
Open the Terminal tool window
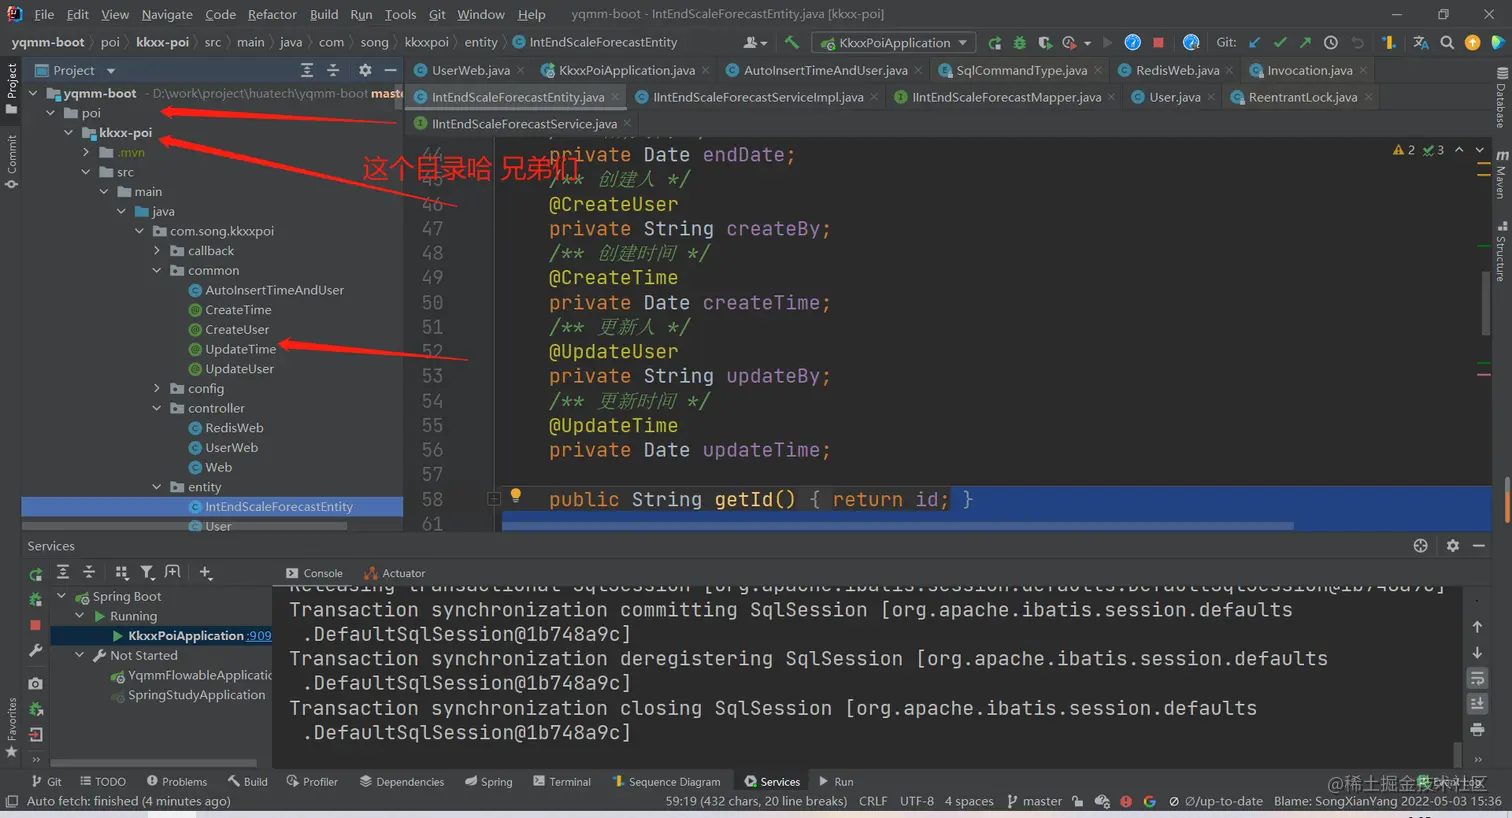[562, 781]
